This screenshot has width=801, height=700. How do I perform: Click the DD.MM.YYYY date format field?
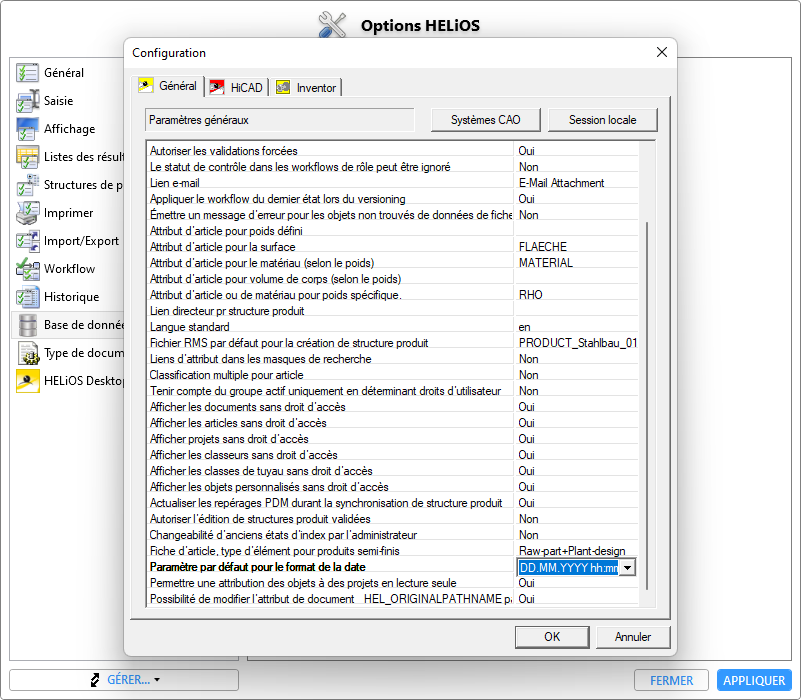click(x=568, y=568)
